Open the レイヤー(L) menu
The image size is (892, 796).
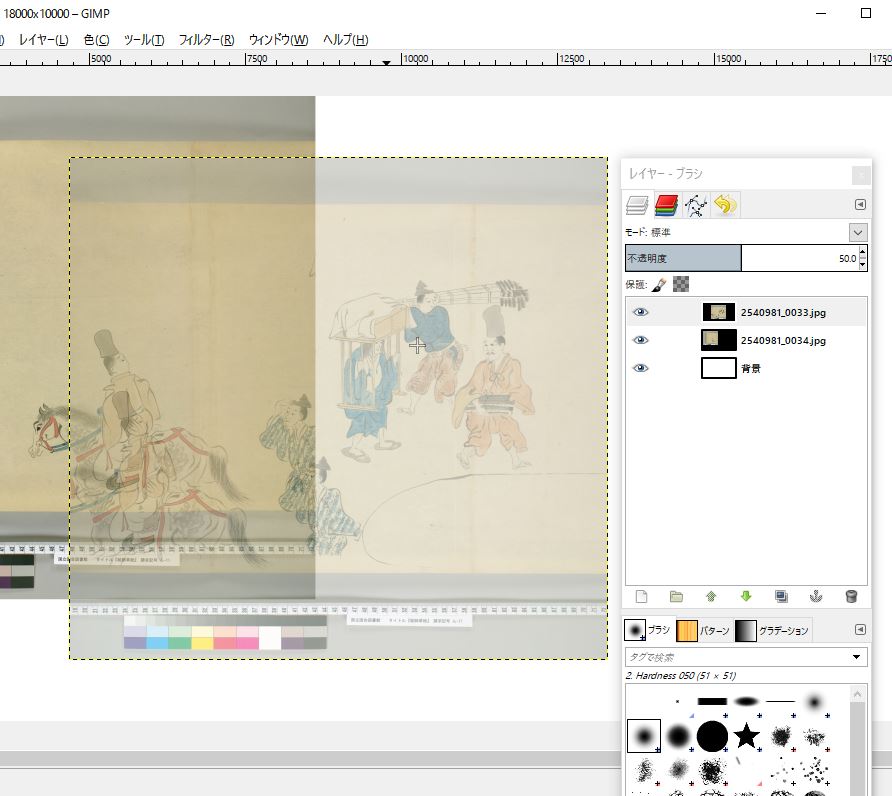tap(44, 40)
